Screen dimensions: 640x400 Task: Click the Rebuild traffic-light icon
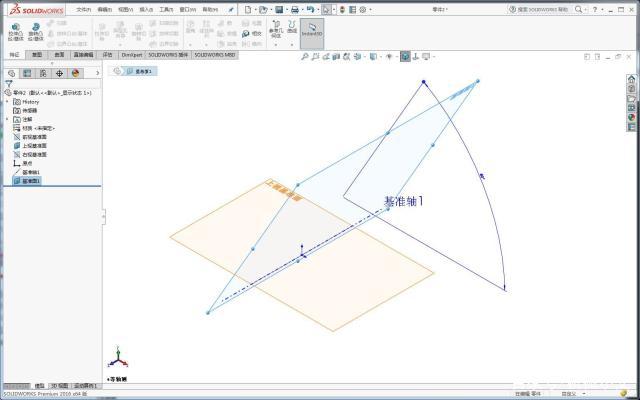[342, 9]
